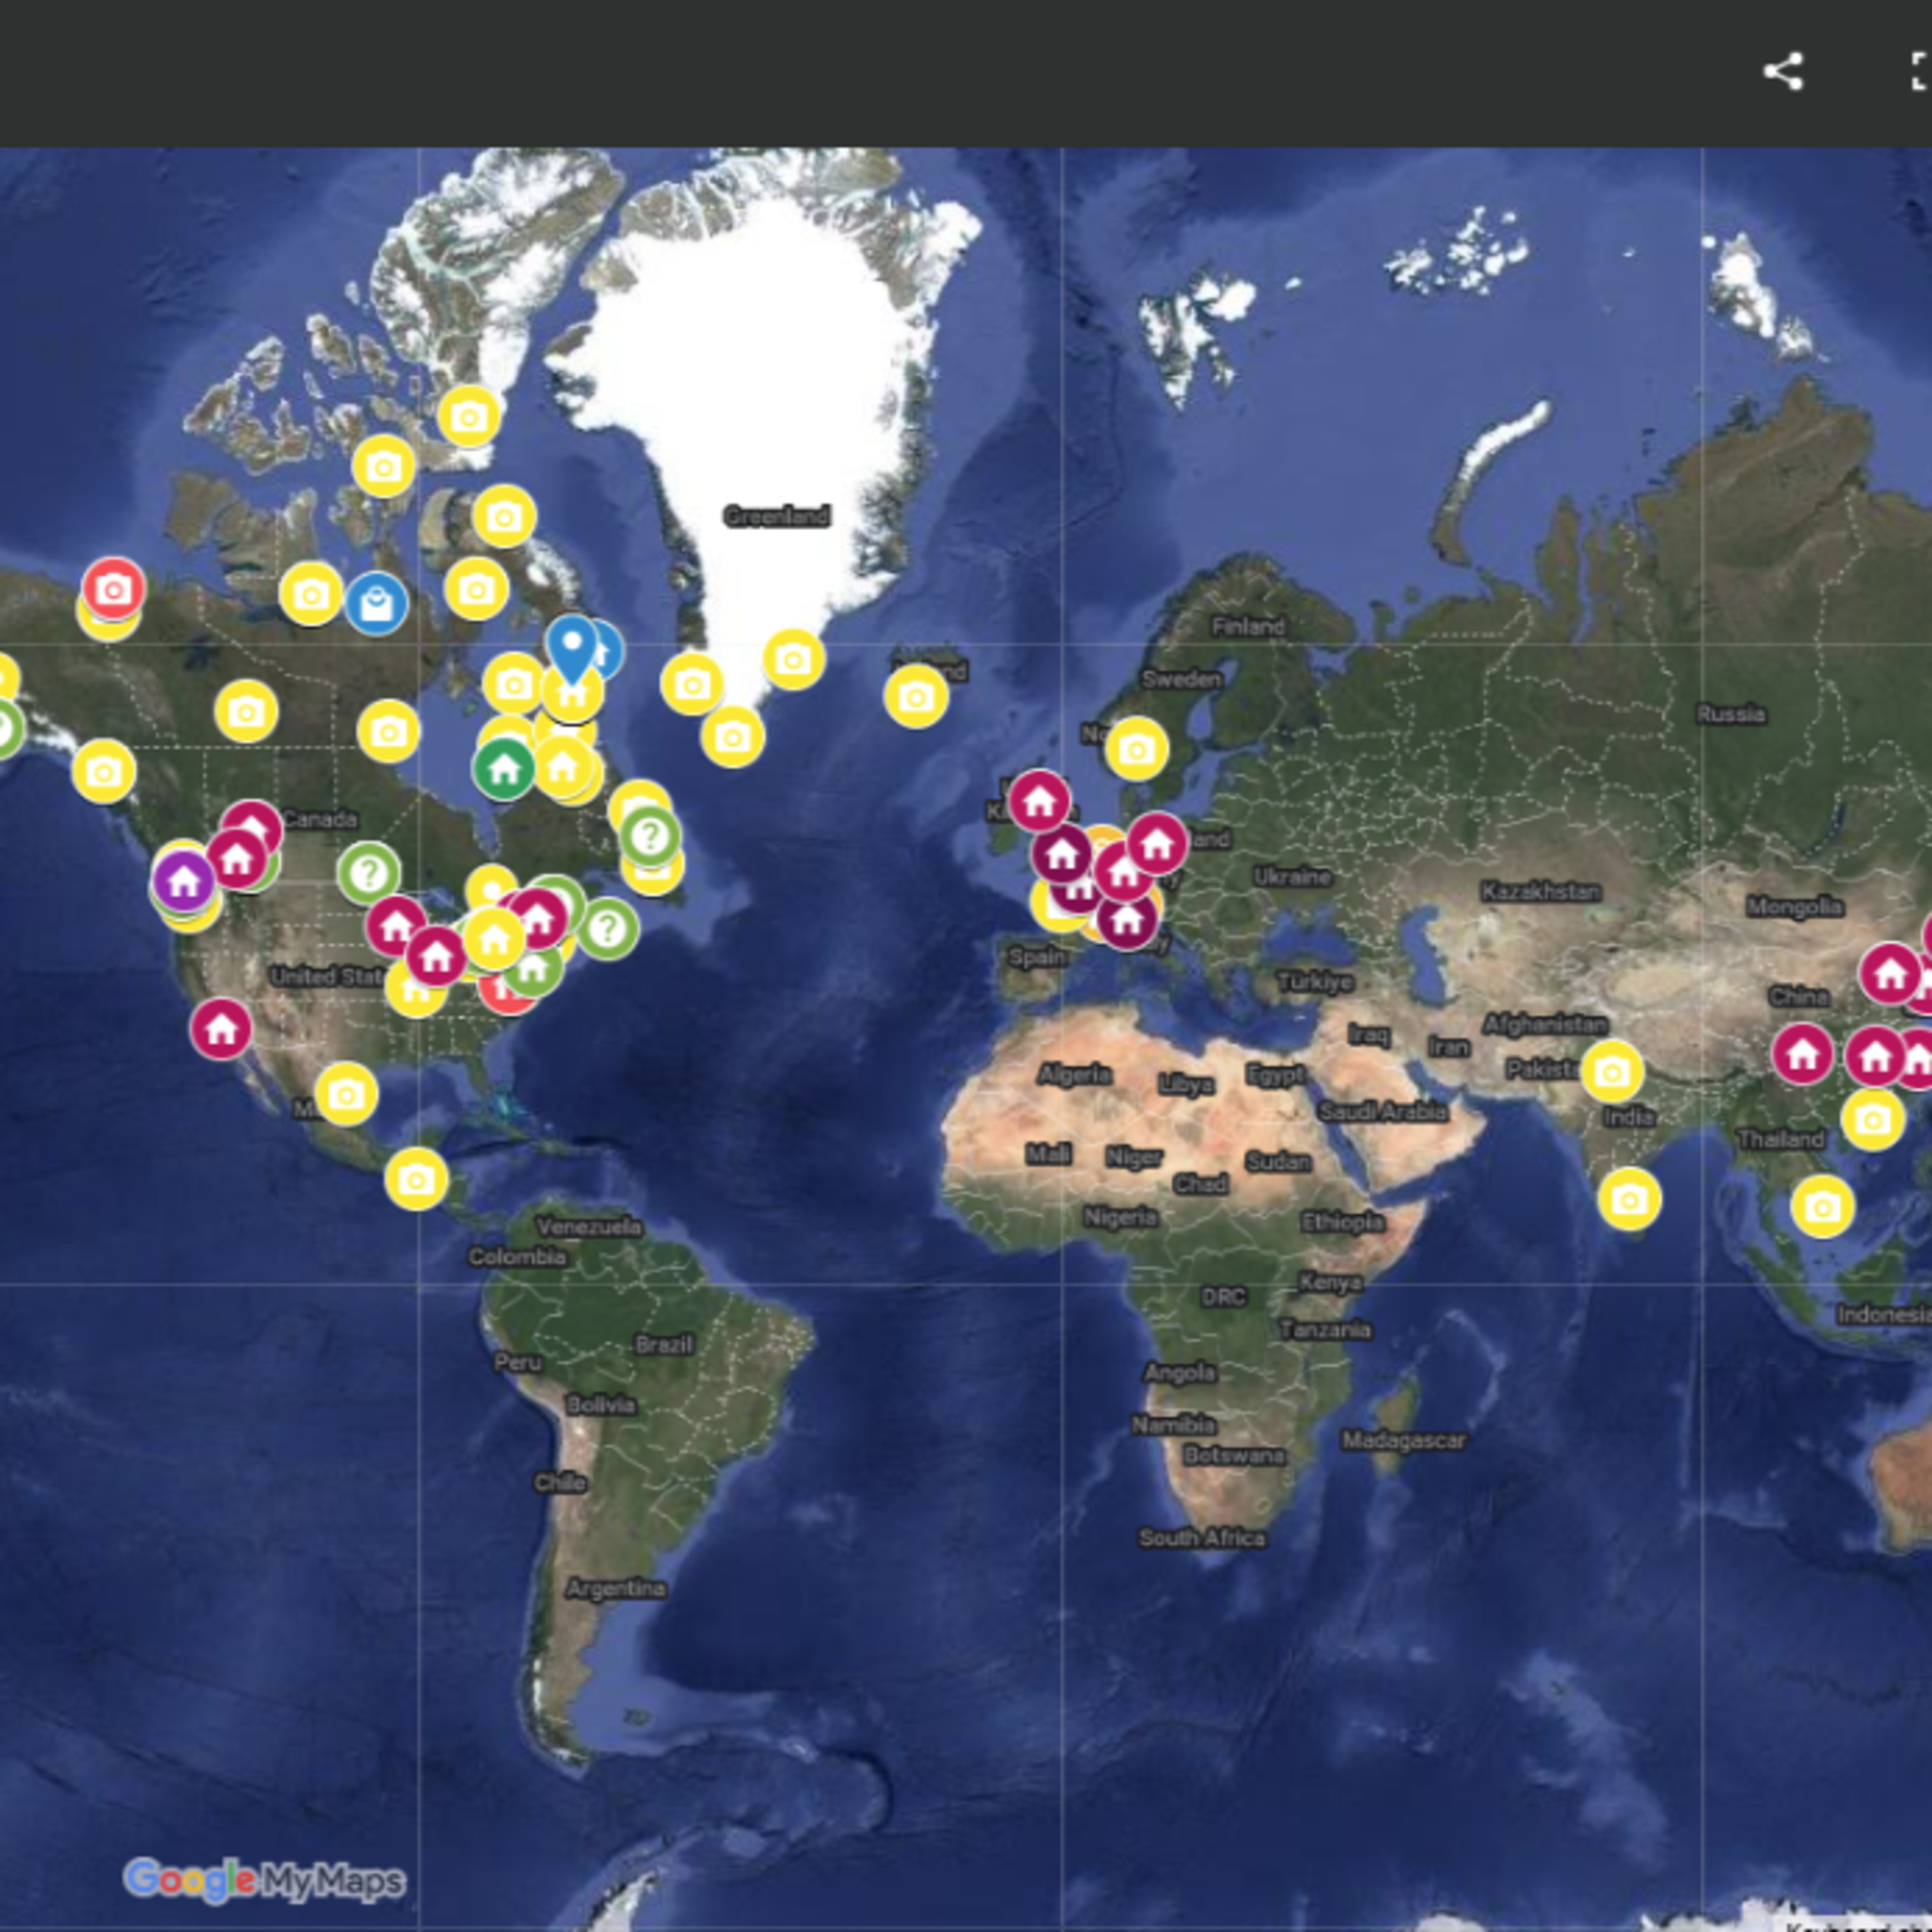Select the northernmost yellow camera marker in Arctic Canada
The height and width of the screenshot is (1932, 1932).
point(469,416)
